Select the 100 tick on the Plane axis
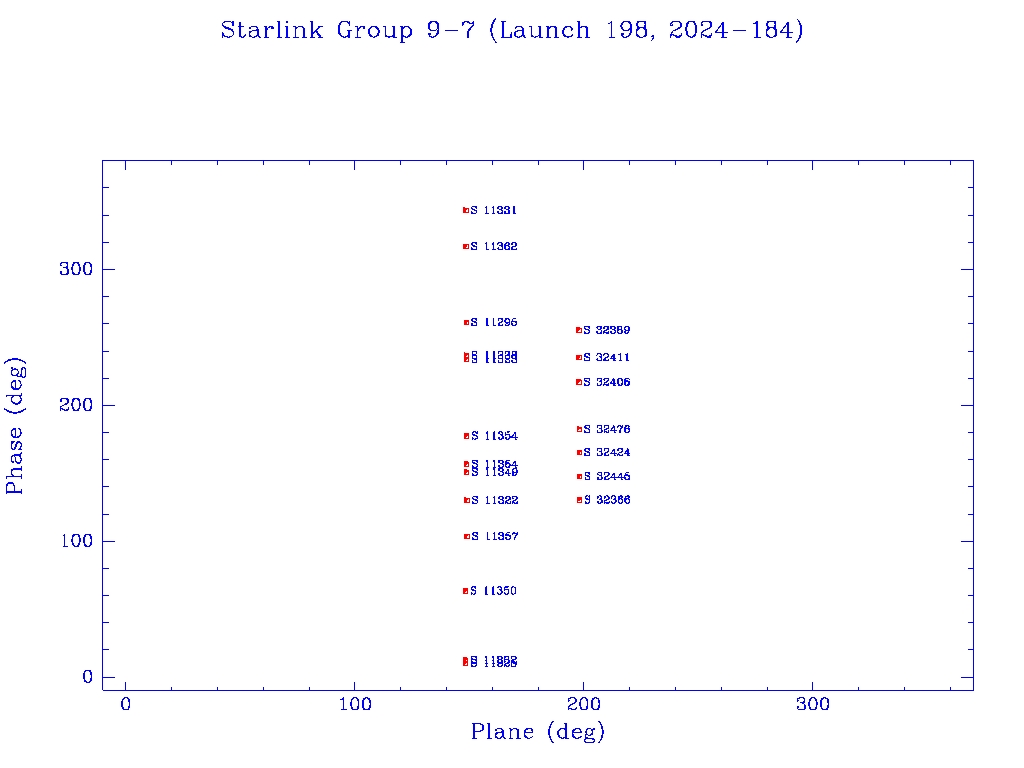The image size is (1024, 768). (x=355, y=704)
